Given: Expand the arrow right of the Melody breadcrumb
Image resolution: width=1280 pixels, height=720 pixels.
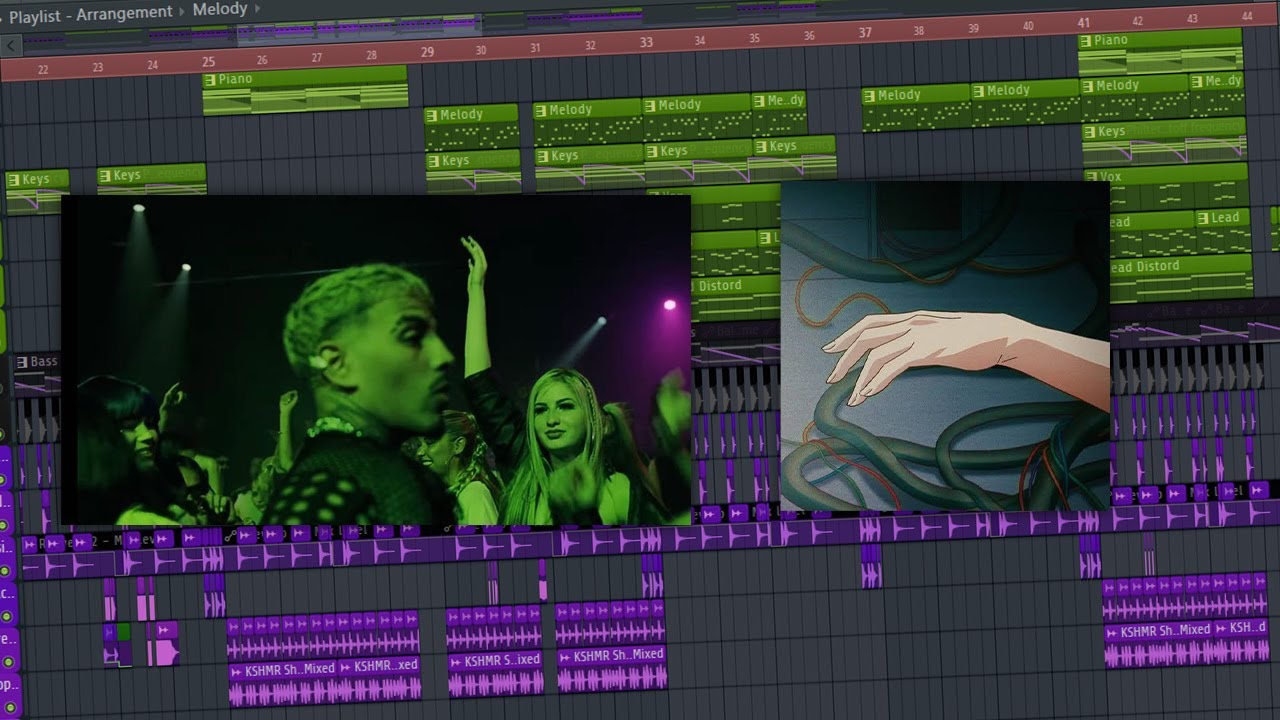Looking at the screenshot, I should tap(257, 8).
